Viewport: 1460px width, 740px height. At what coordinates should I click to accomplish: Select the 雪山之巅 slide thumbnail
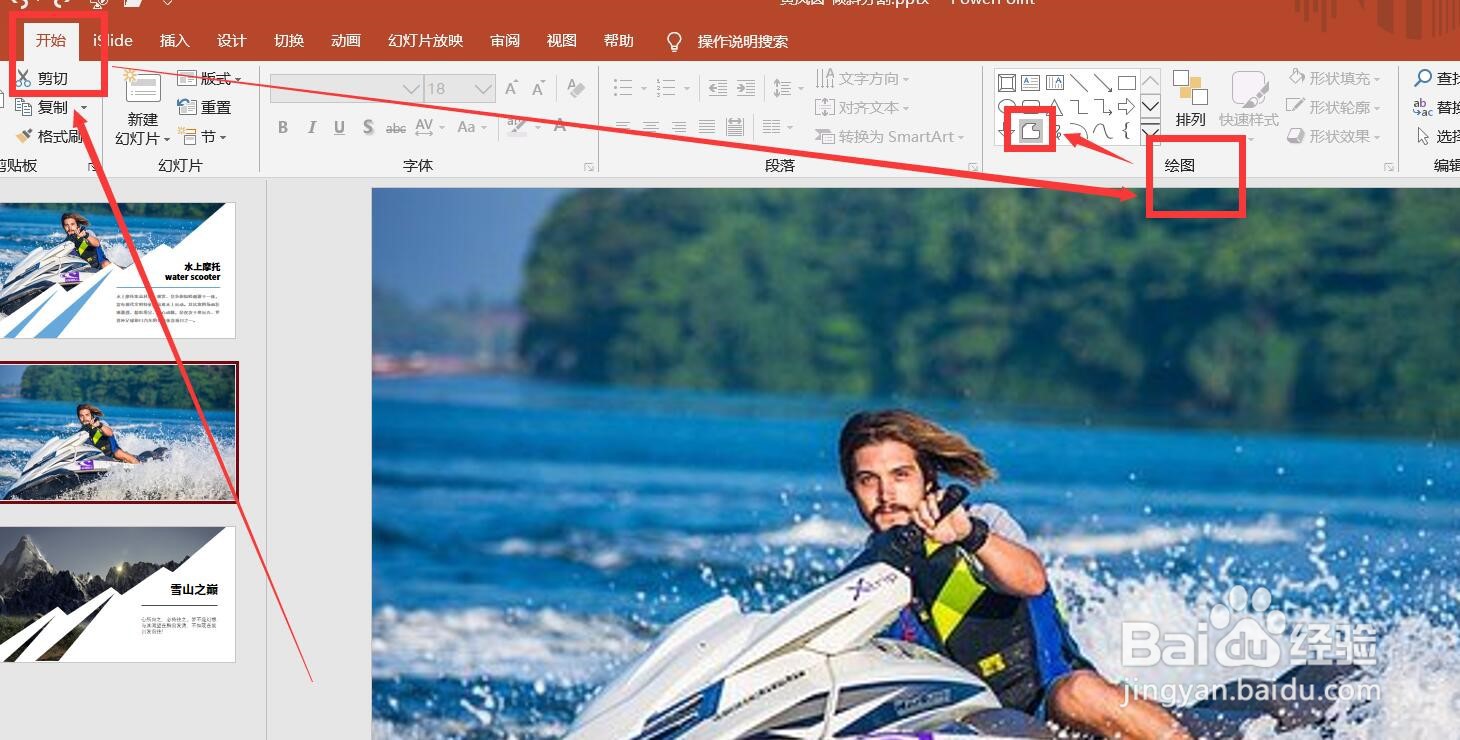[118, 594]
